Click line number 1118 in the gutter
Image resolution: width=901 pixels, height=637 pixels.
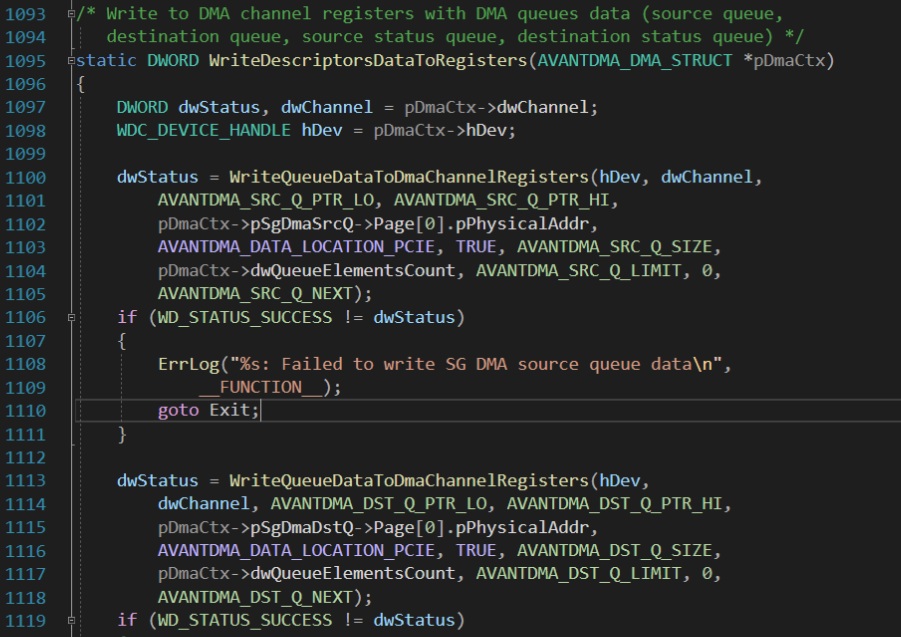[x=25, y=597]
